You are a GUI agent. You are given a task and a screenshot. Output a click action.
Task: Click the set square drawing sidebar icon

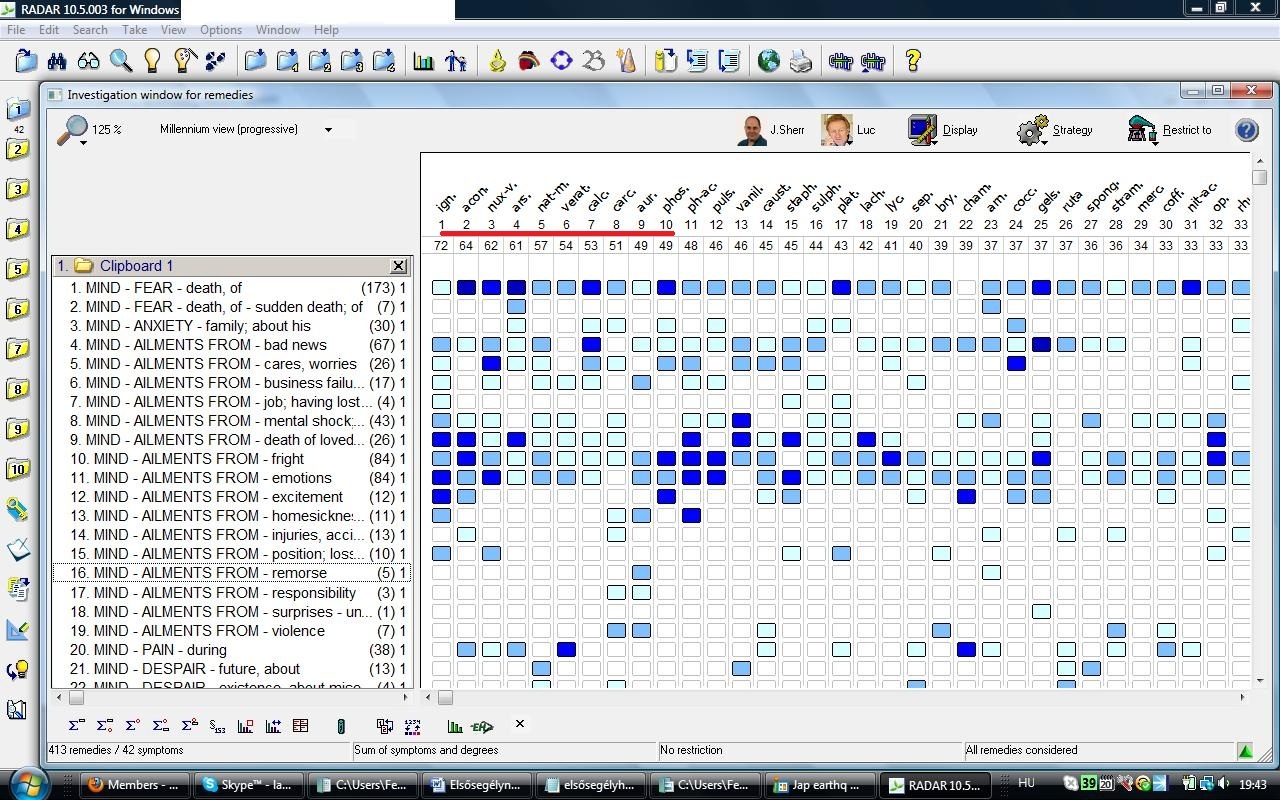17,630
